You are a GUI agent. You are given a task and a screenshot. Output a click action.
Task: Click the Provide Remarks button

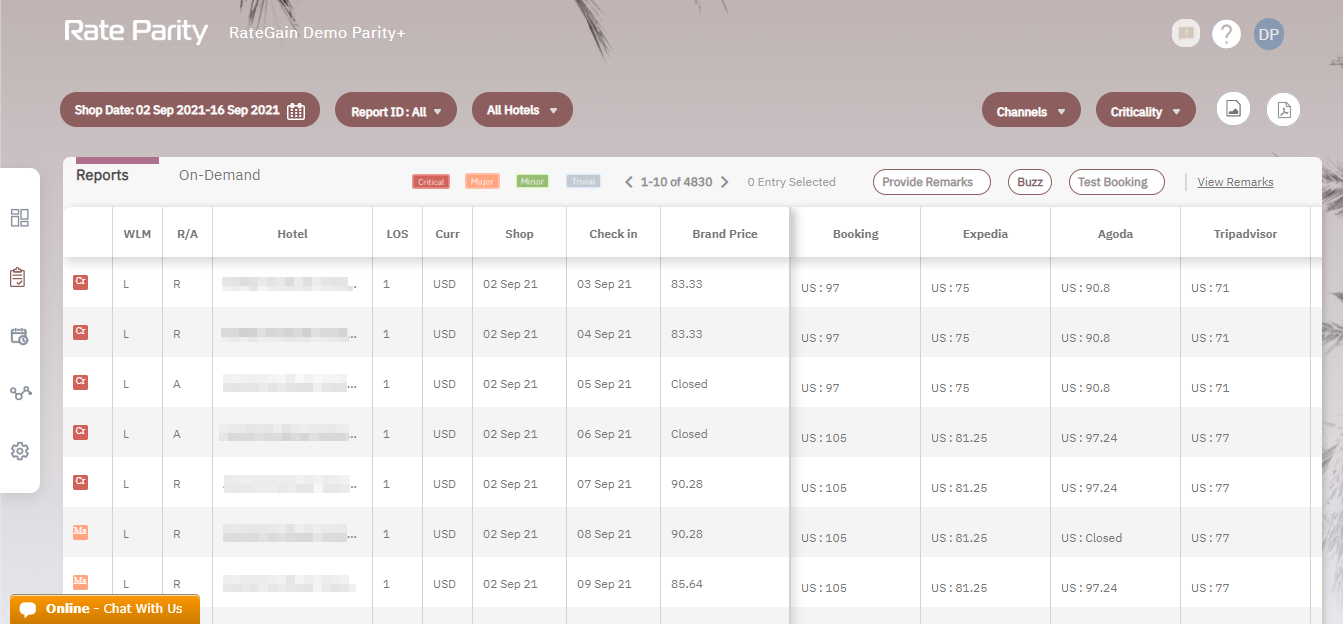click(932, 182)
